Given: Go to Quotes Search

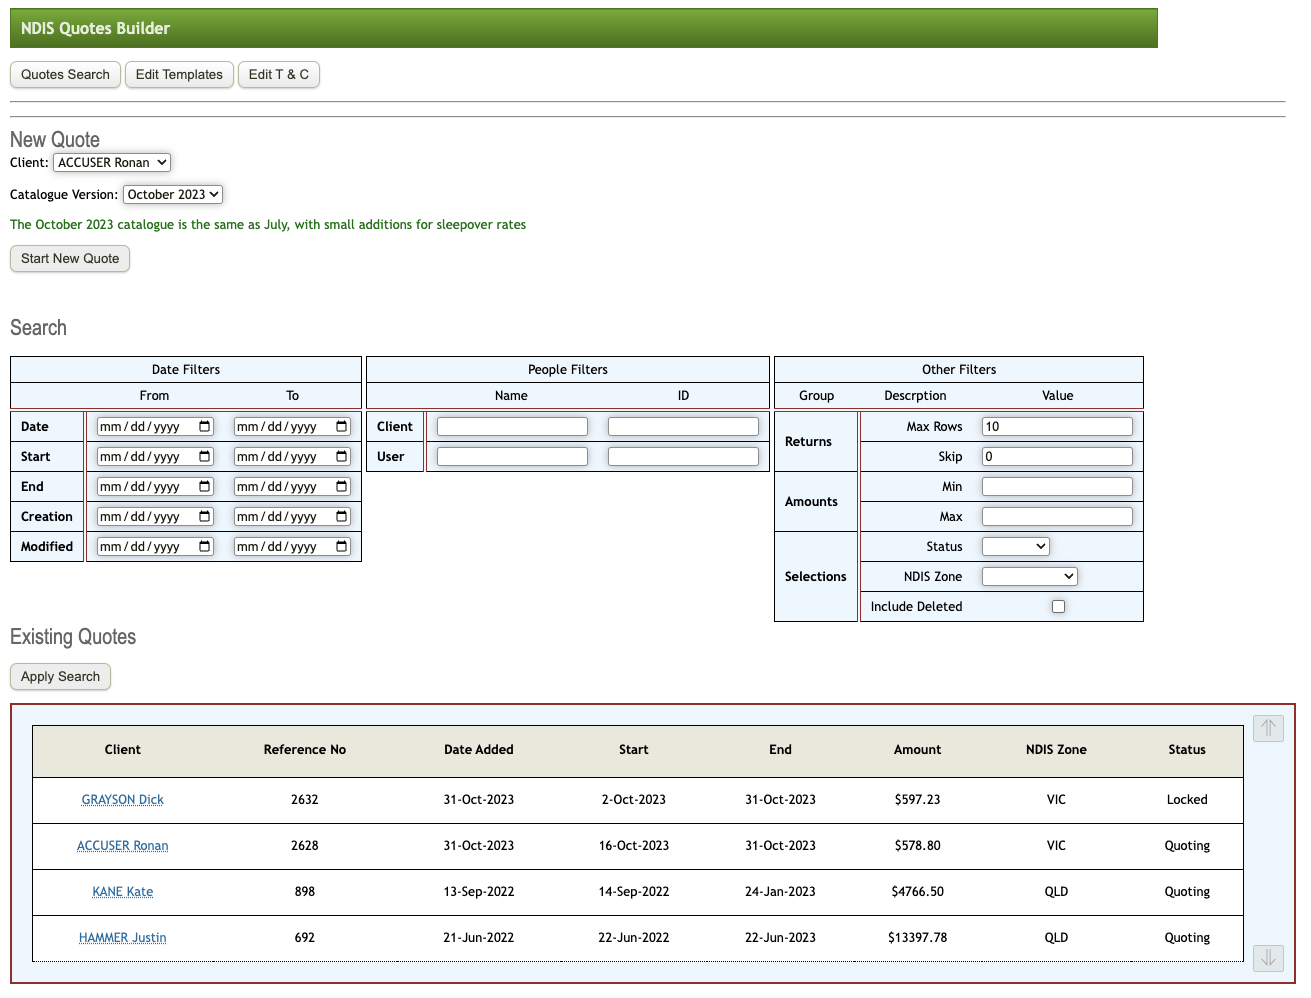Looking at the screenshot, I should pyautogui.click(x=65, y=75).
